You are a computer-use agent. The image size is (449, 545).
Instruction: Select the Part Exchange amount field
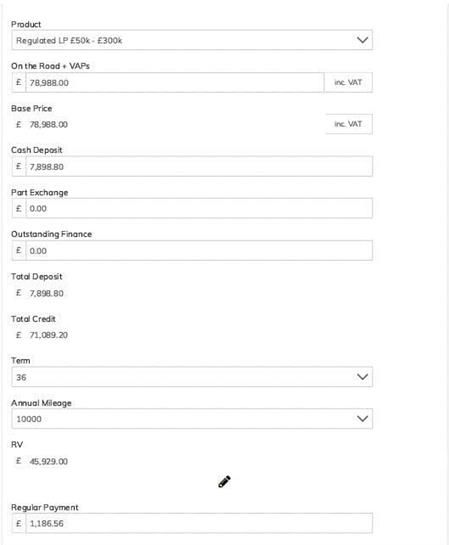(199, 209)
